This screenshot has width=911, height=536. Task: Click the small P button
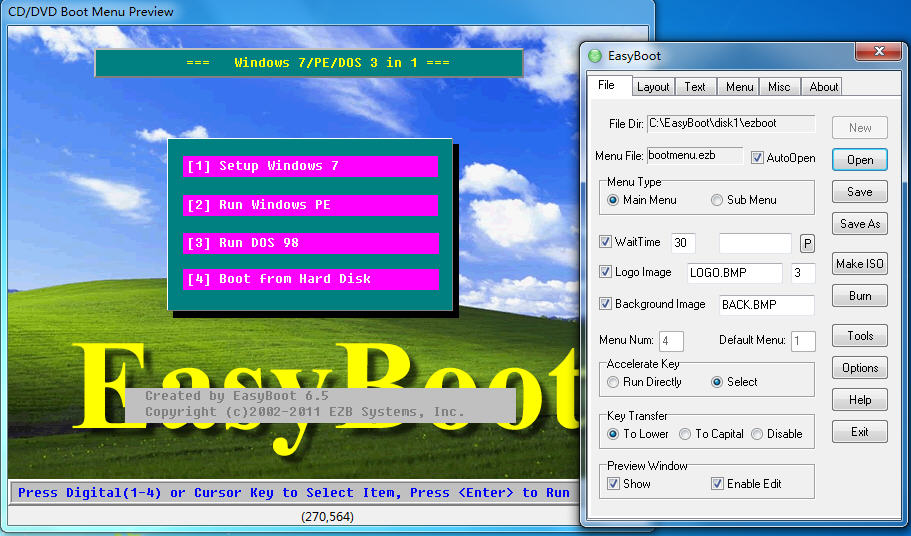(807, 244)
